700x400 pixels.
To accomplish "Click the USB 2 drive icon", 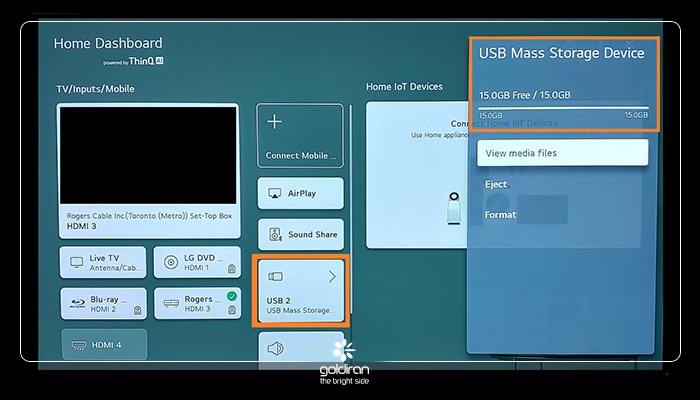I will [x=277, y=276].
